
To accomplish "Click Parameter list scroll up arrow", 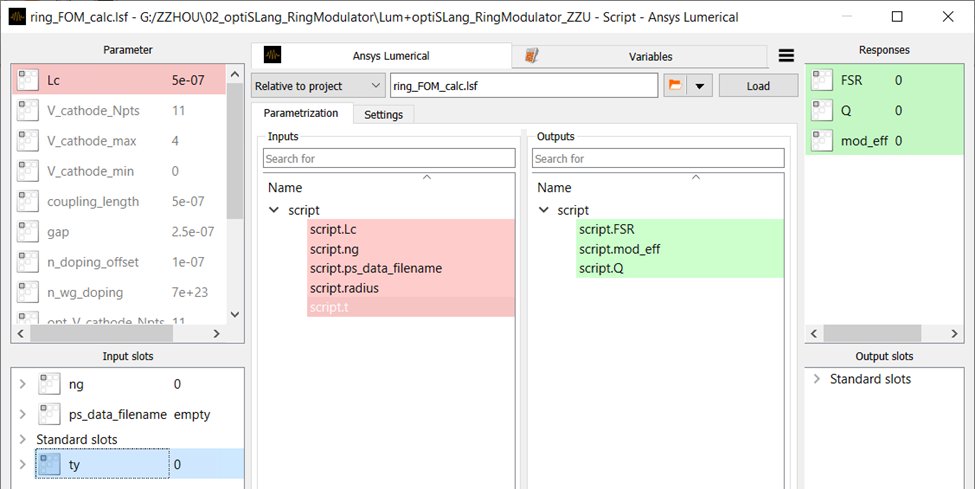I will [x=234, y=74].
